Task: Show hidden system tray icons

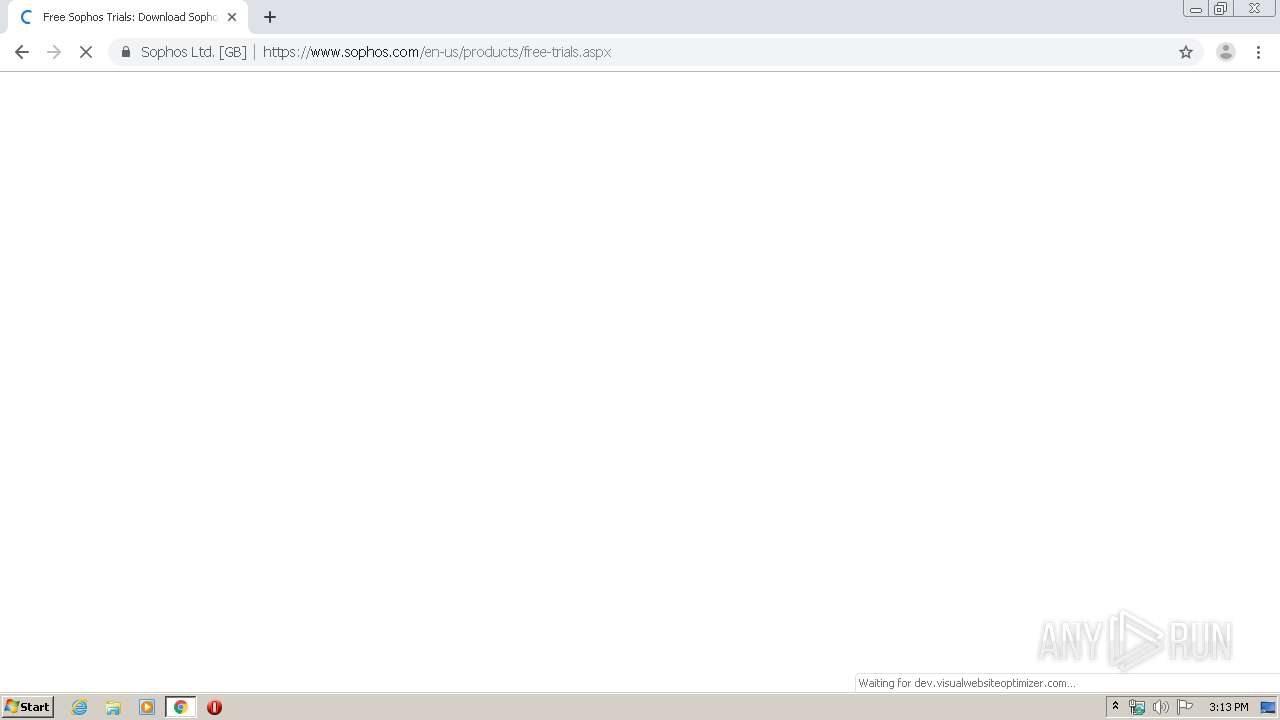Action: 1115,707
